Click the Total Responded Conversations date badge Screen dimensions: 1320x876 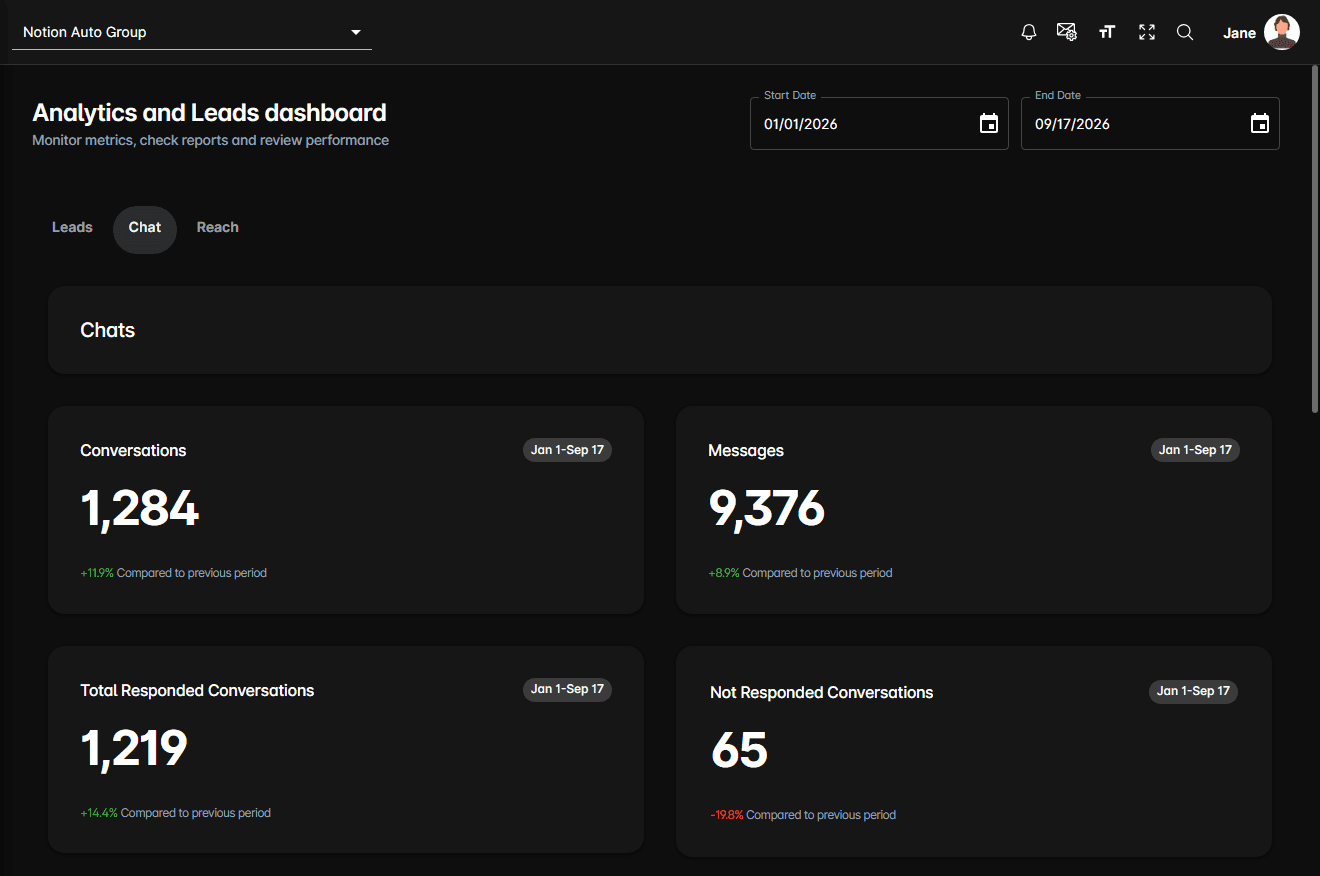(x=567, y=689)
